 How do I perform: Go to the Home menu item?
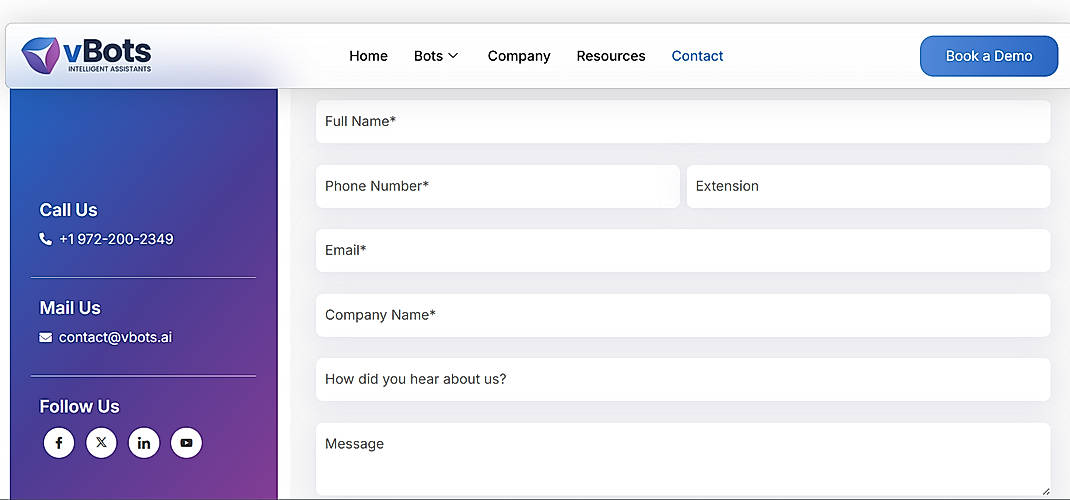pyautogui.click(x=368, y=56)
